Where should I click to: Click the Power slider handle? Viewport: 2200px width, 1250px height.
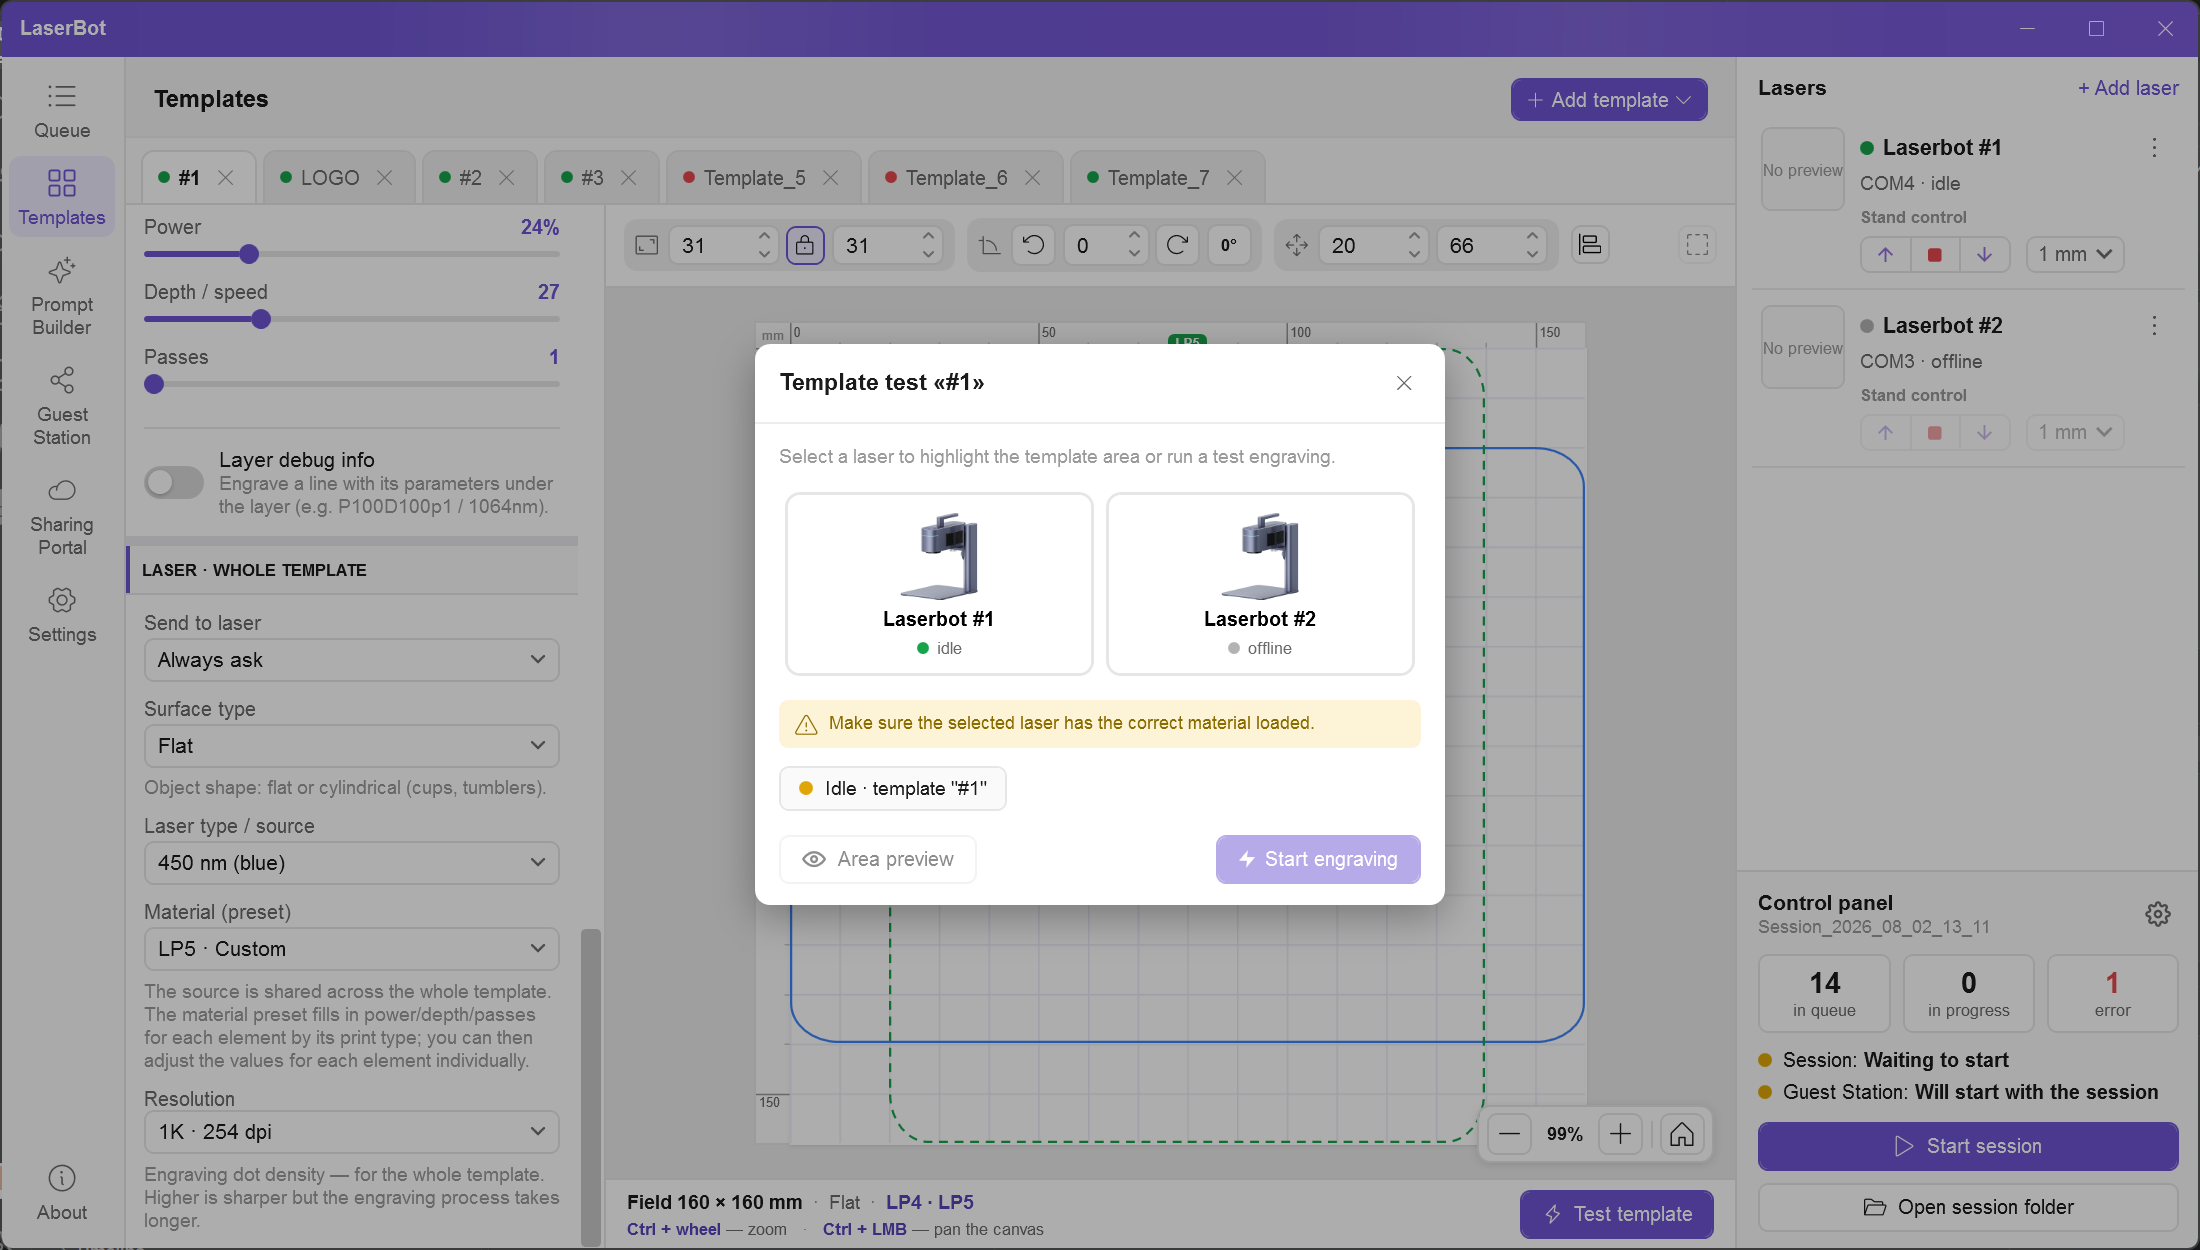tap(250, 254)
